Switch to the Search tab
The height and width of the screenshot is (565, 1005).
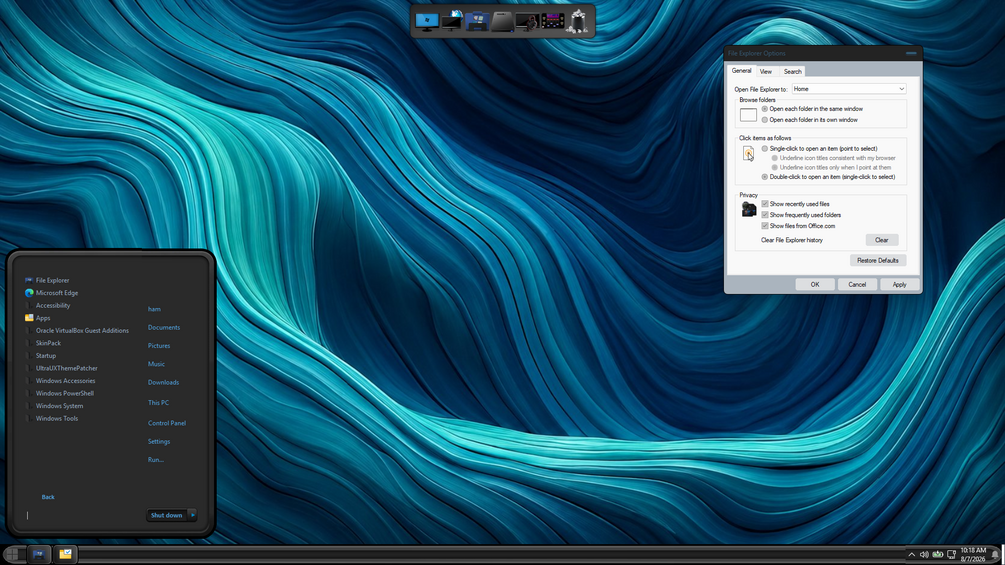point(792,72)
